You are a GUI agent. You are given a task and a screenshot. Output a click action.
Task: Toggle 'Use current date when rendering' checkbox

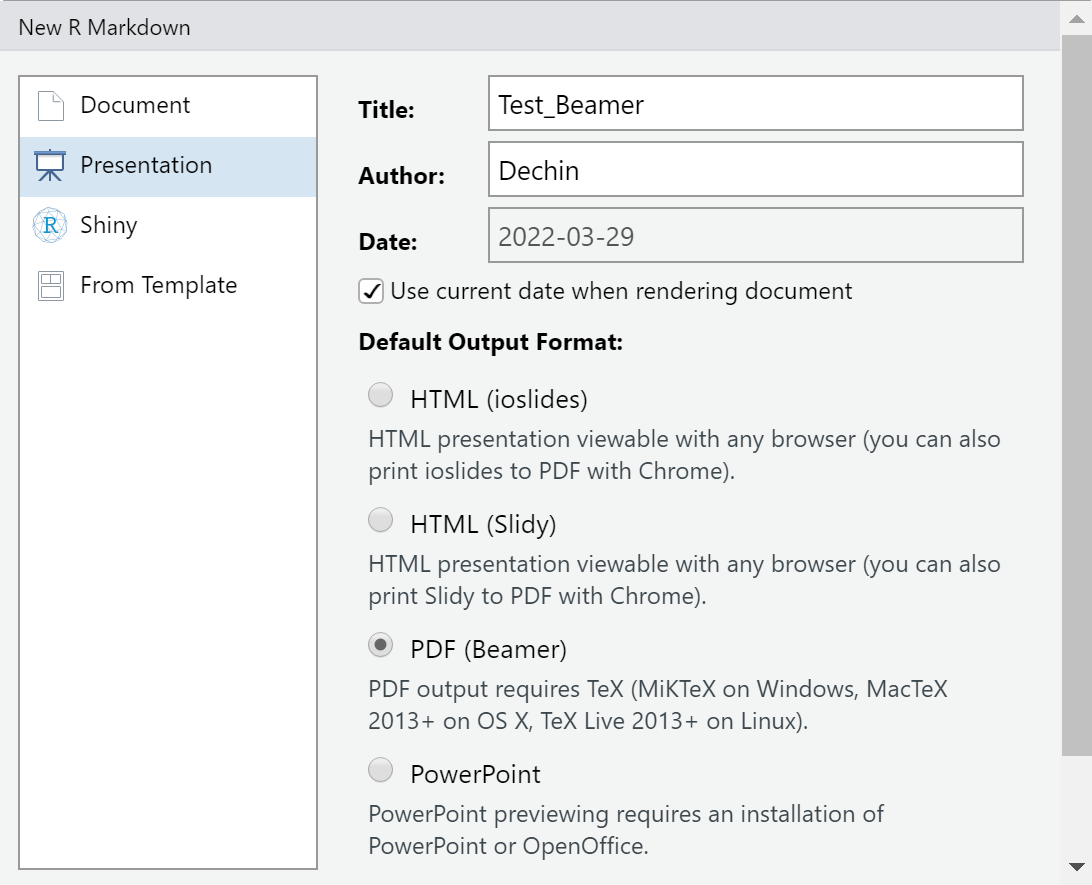pyautogui.click(x=371, y=292)
